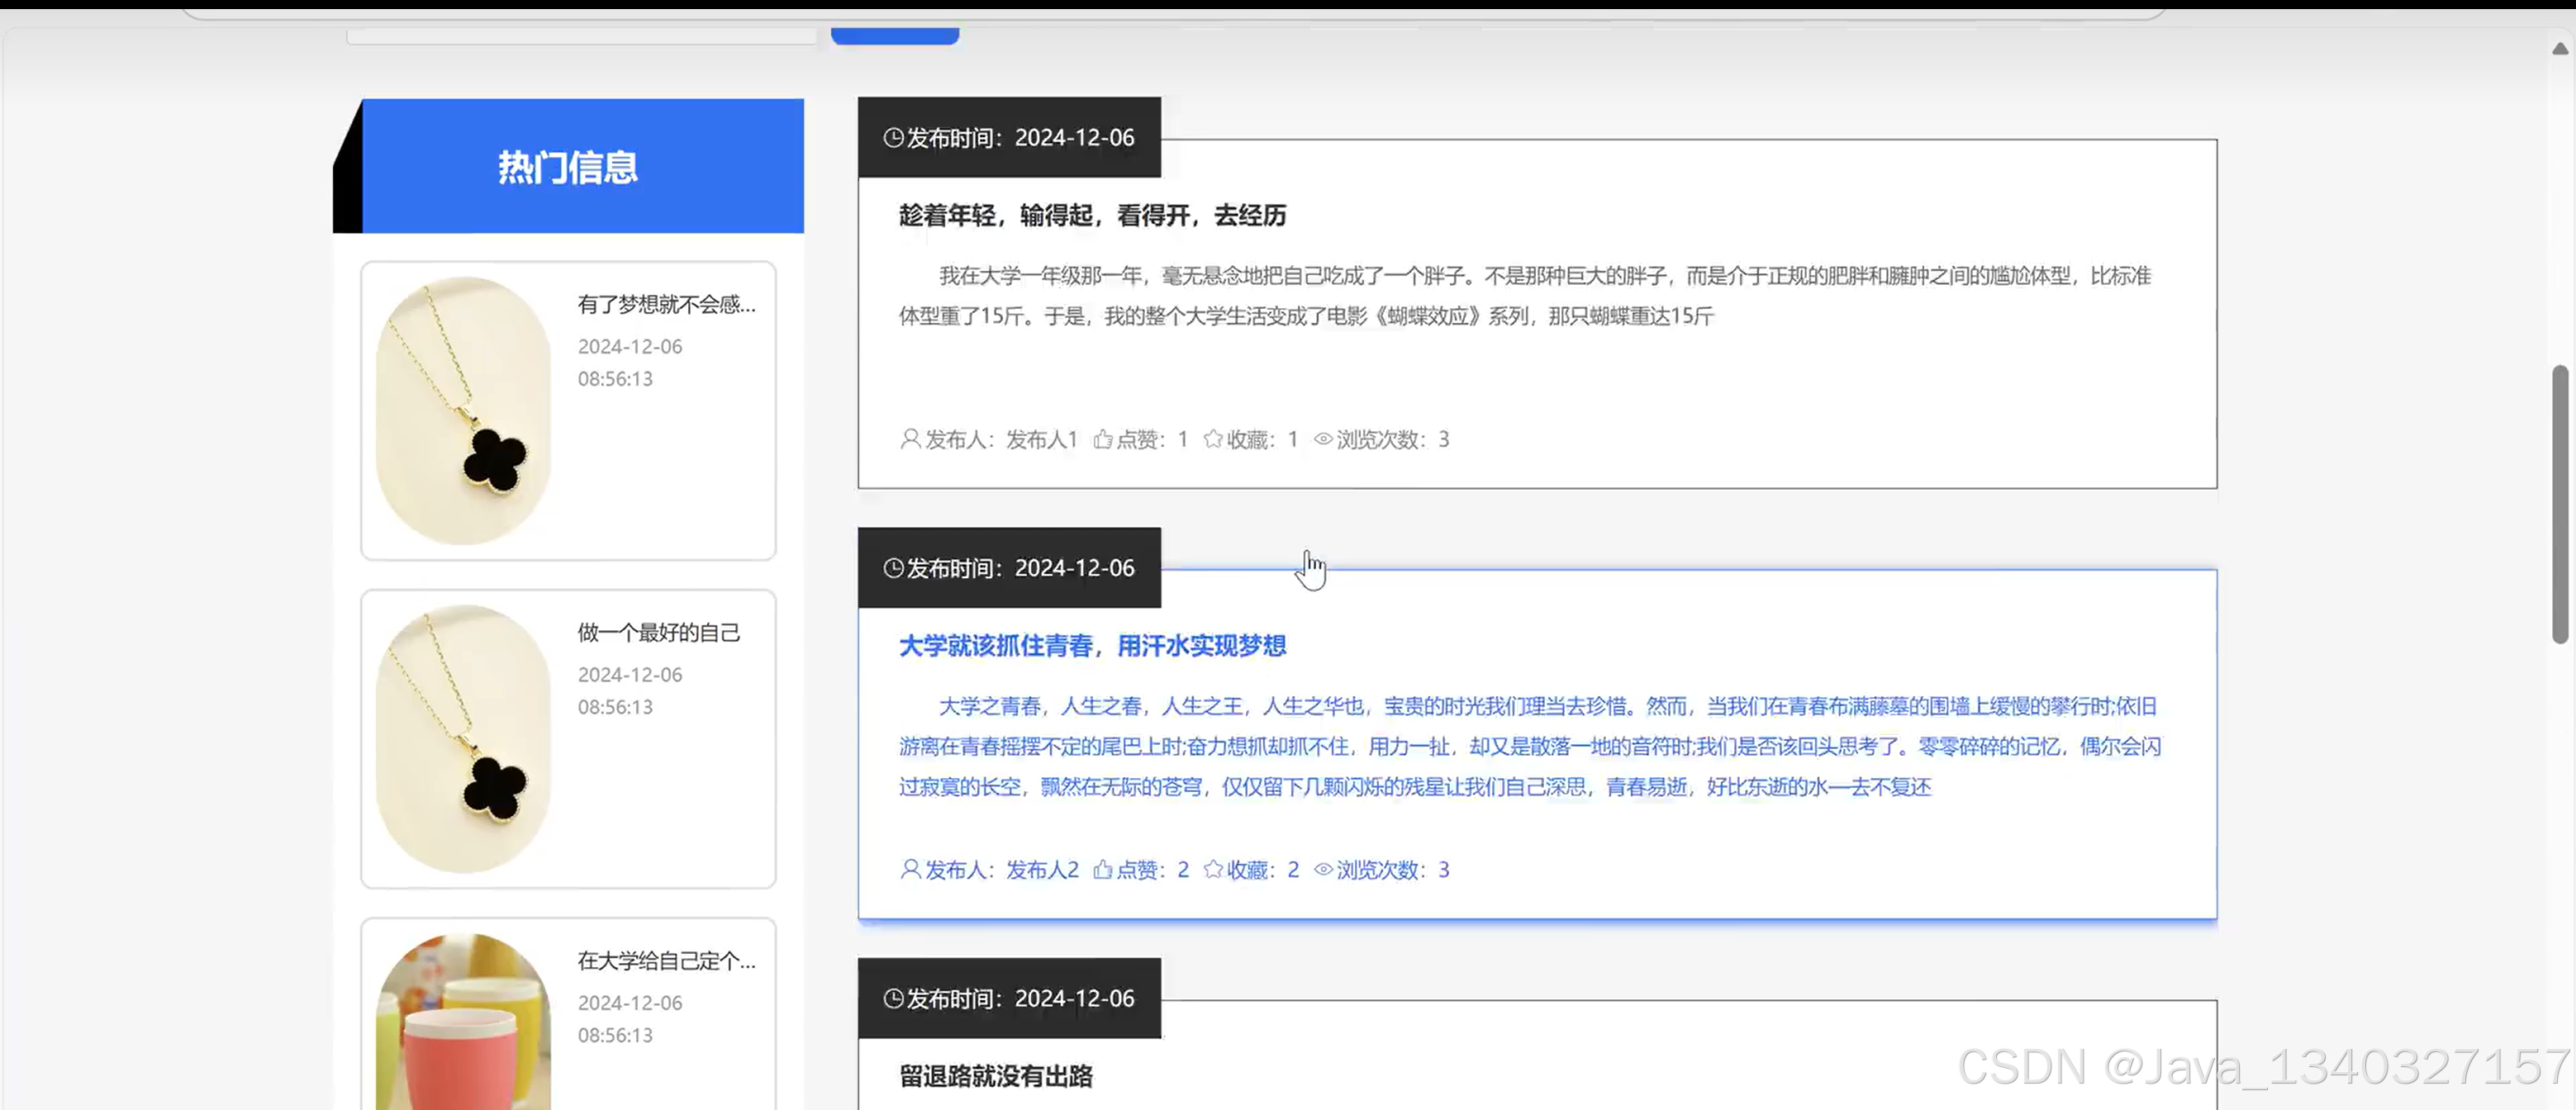Open the article 趁着年轻，输得起，看得开，去经历
The image size is (2576, 1110).
[1092, 215]
